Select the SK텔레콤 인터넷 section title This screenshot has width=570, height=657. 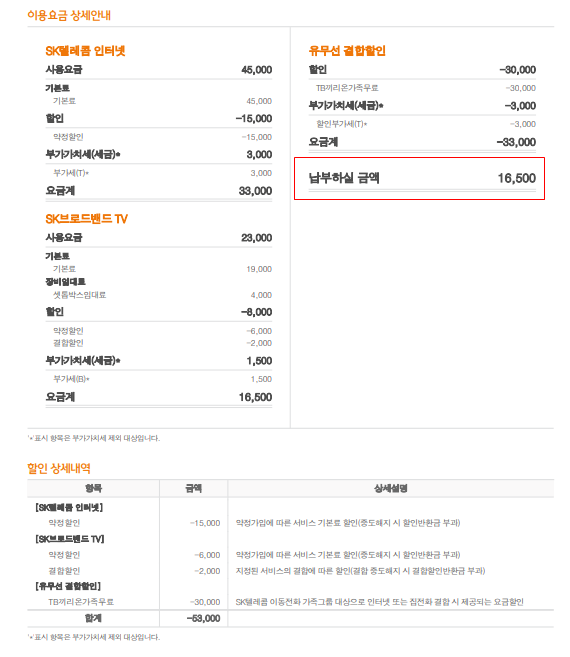(x=86, y=51)
